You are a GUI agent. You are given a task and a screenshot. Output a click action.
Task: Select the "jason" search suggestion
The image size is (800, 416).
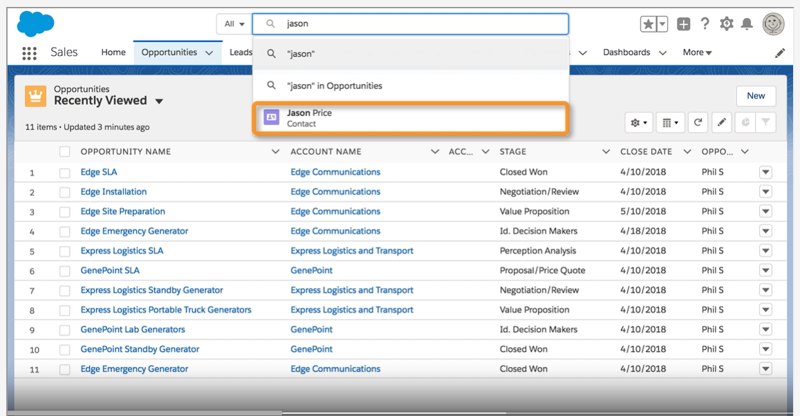click(411, 54)
